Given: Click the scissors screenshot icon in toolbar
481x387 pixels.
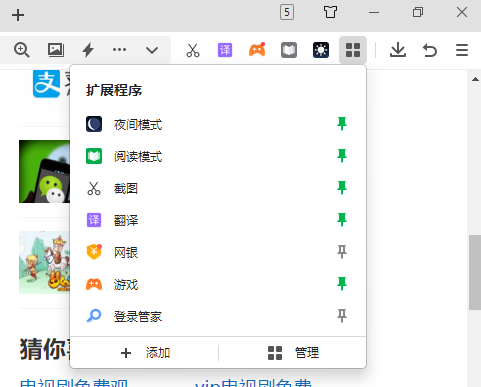Looking at the screenshot, I should [x=193, y=50].
